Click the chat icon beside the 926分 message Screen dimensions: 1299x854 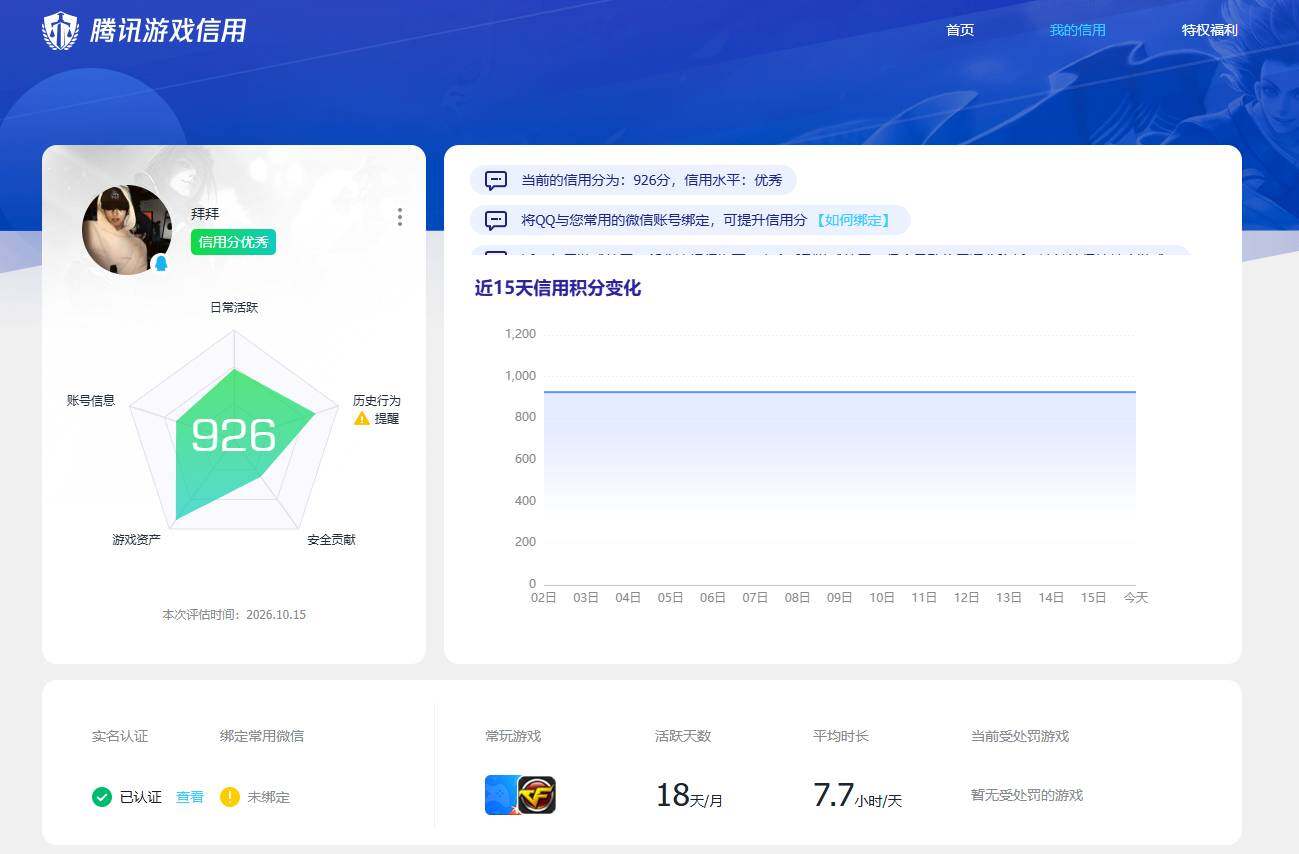coord(496,181)
